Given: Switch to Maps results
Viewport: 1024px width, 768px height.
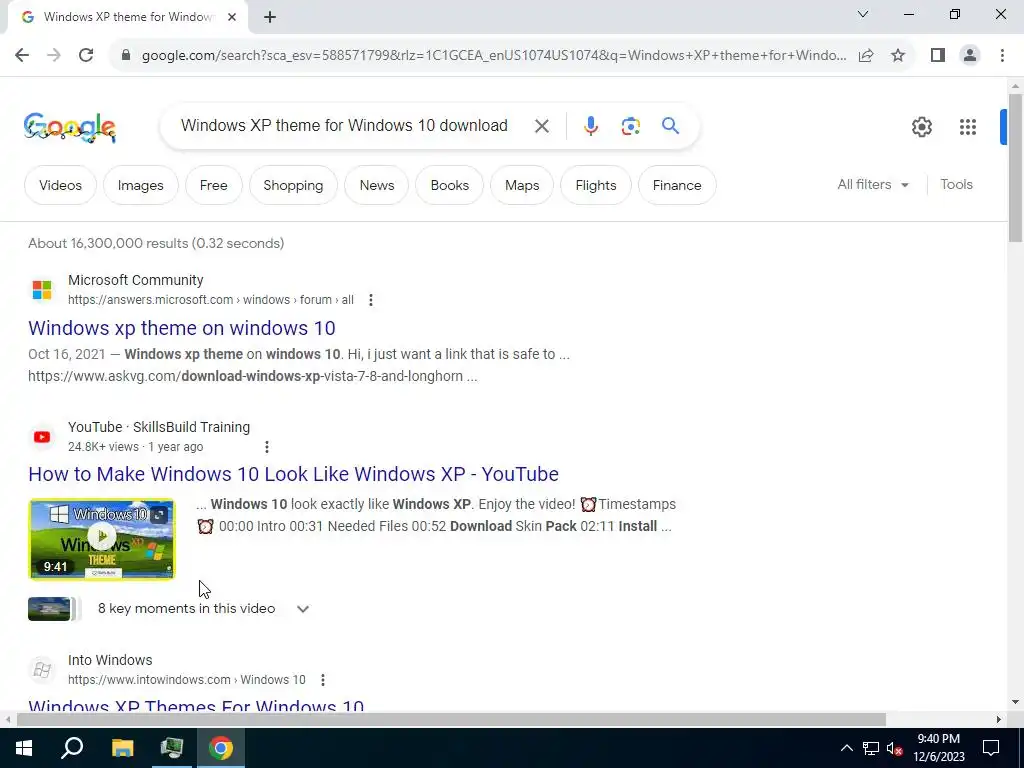Looking at the screenshot, I should (522, 185).
